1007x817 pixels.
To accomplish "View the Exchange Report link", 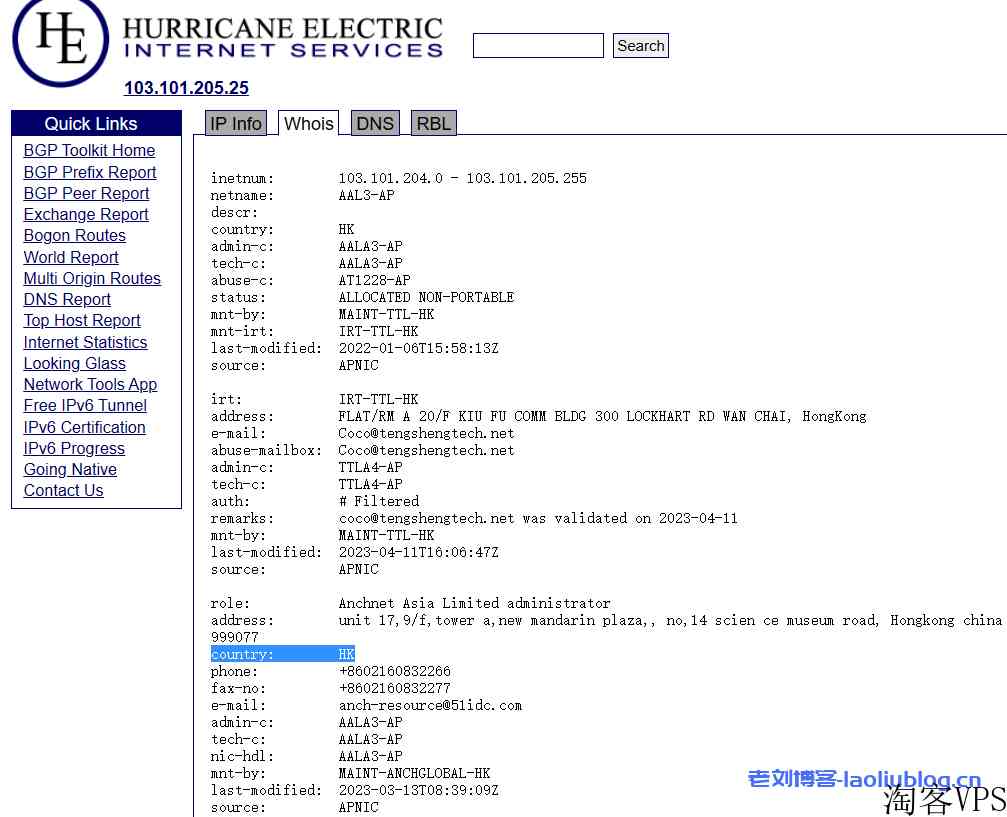I will [x=86, y=215].
